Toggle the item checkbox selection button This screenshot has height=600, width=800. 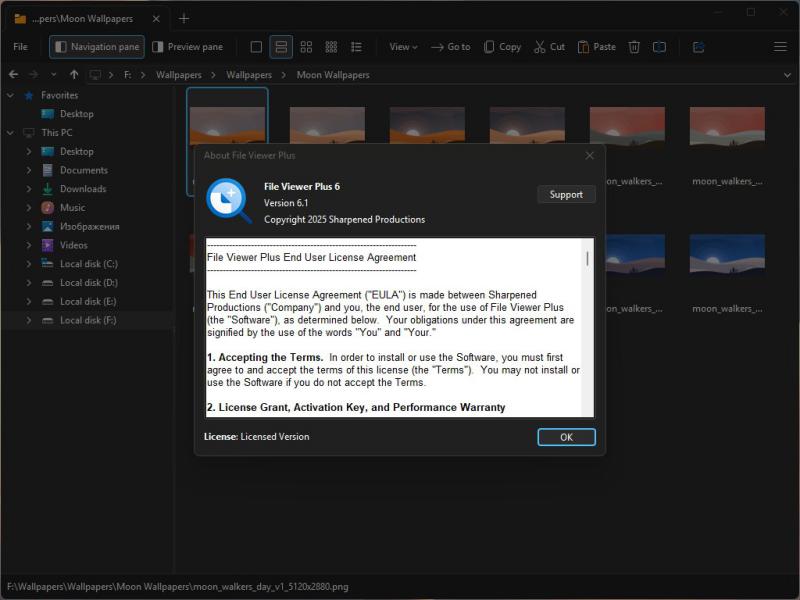tap(256, 47)
